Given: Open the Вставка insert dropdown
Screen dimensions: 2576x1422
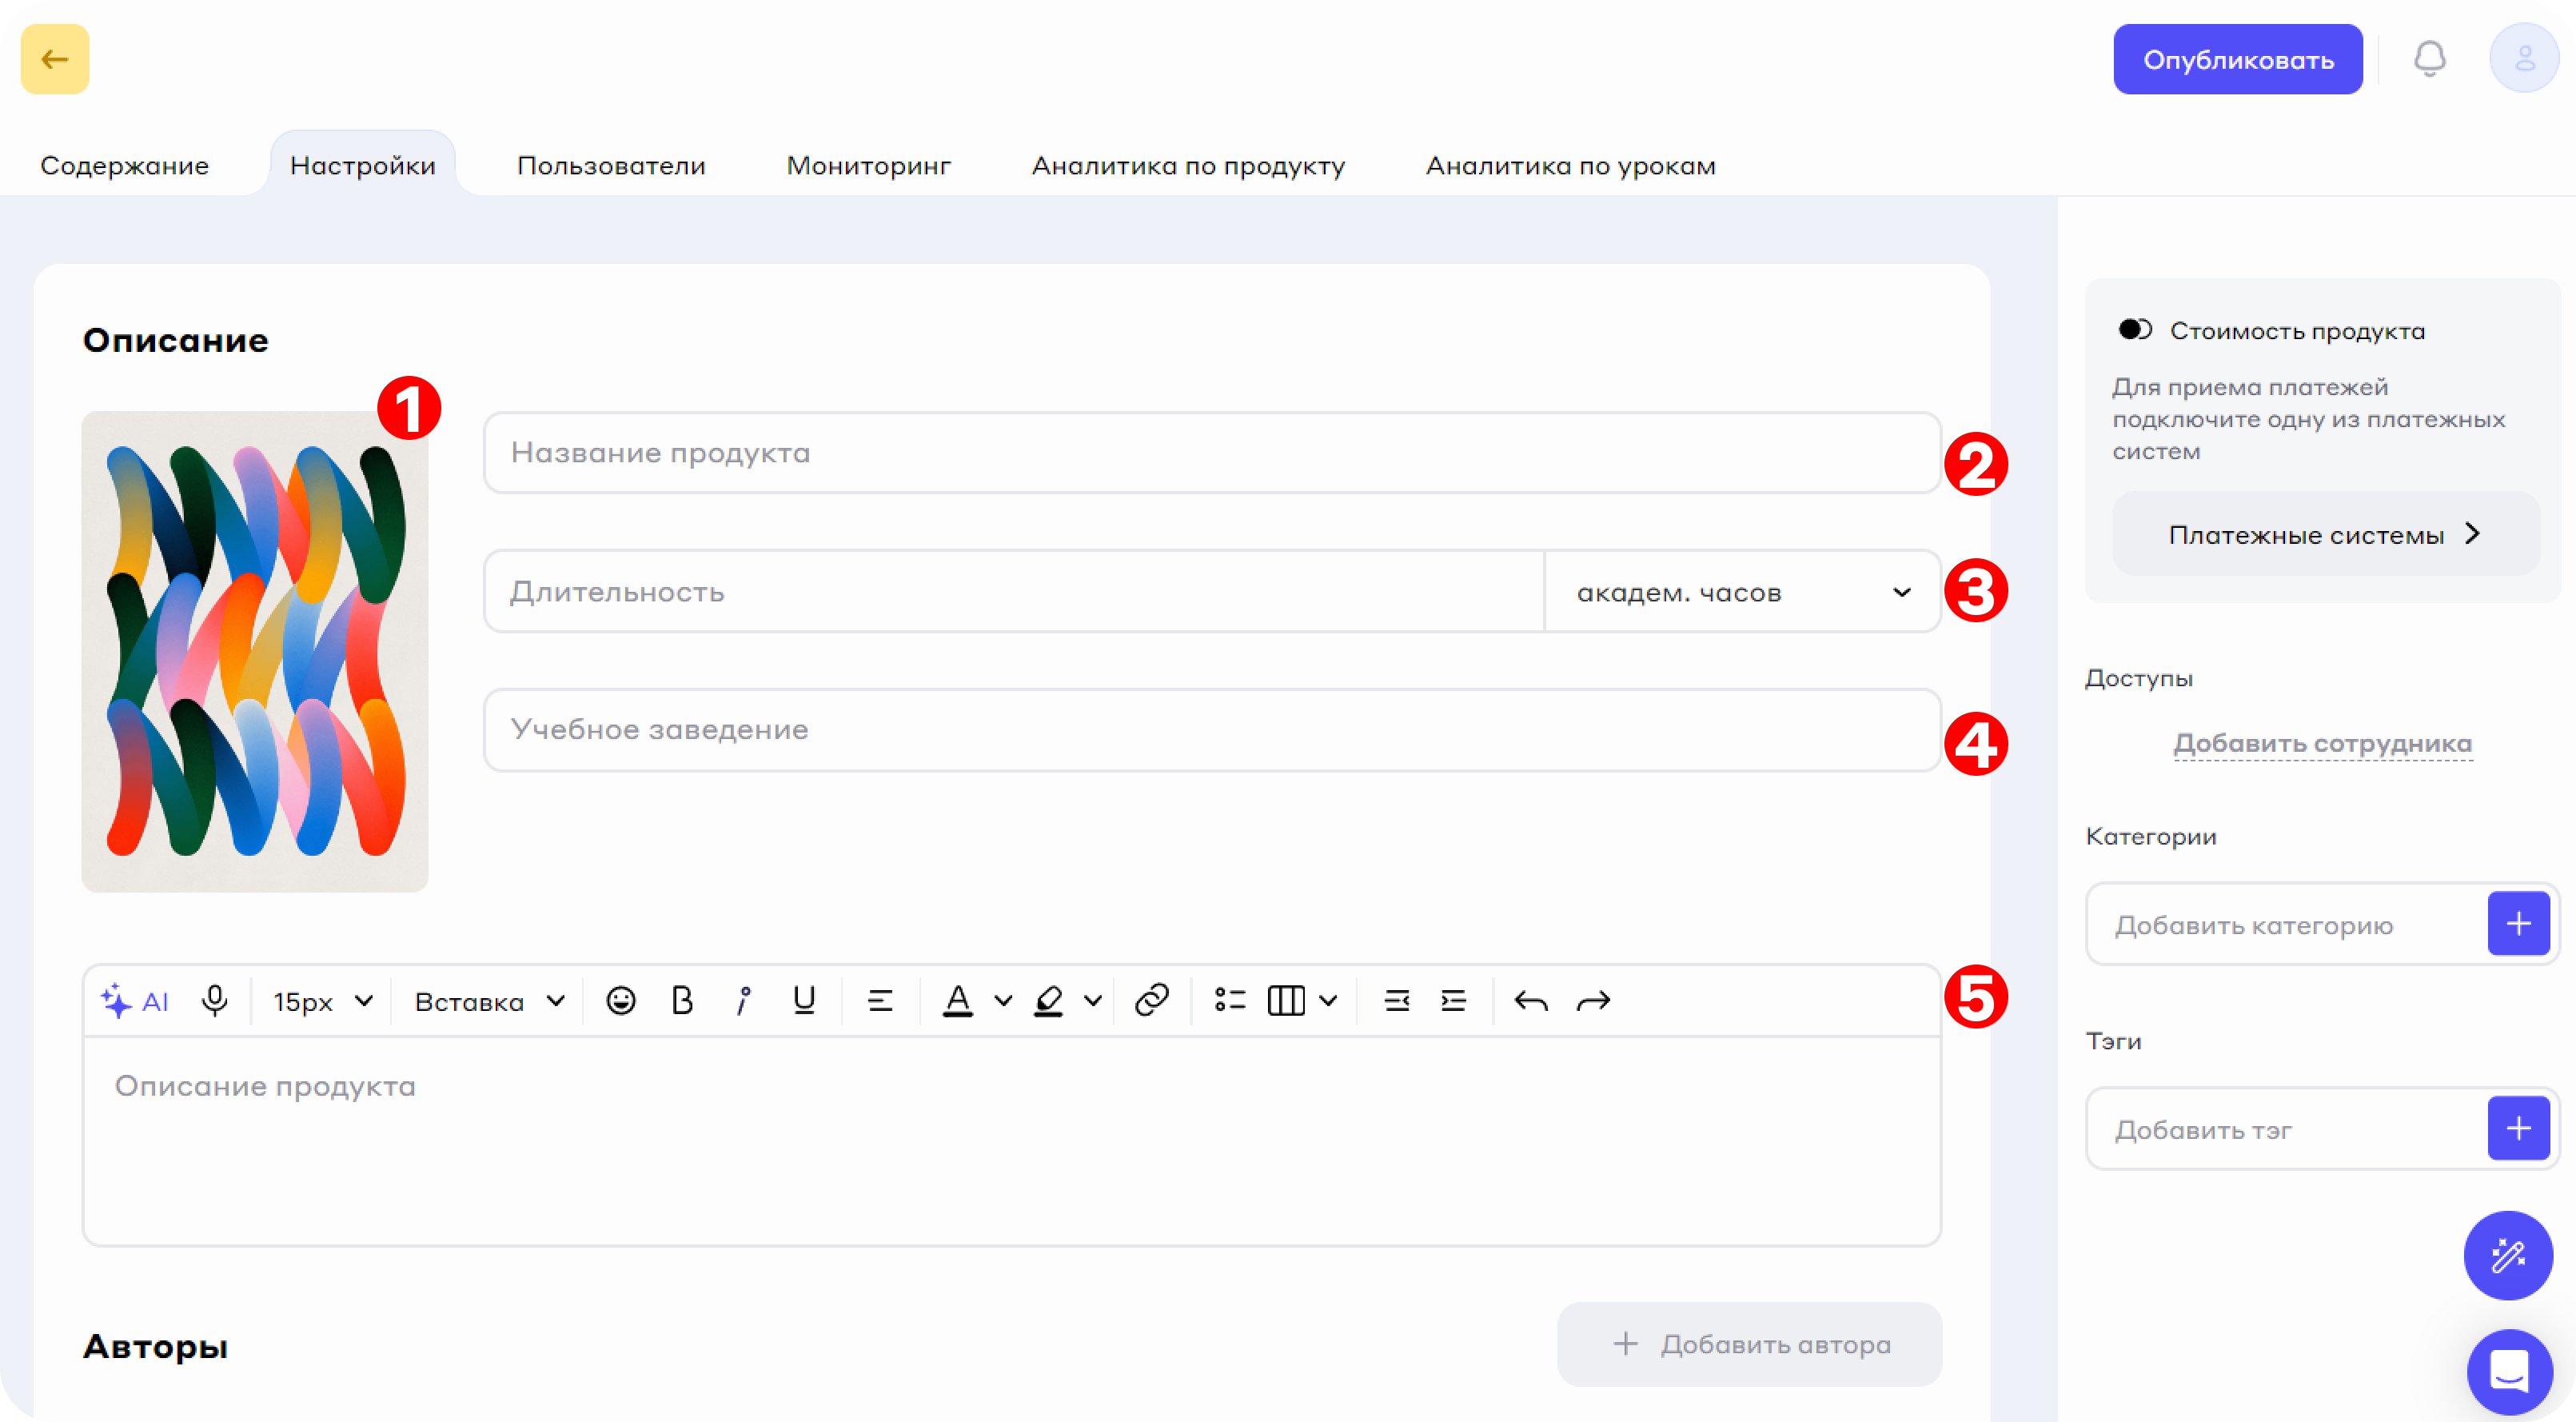Looking at the screenshot, I should [x=489, y=1001].
